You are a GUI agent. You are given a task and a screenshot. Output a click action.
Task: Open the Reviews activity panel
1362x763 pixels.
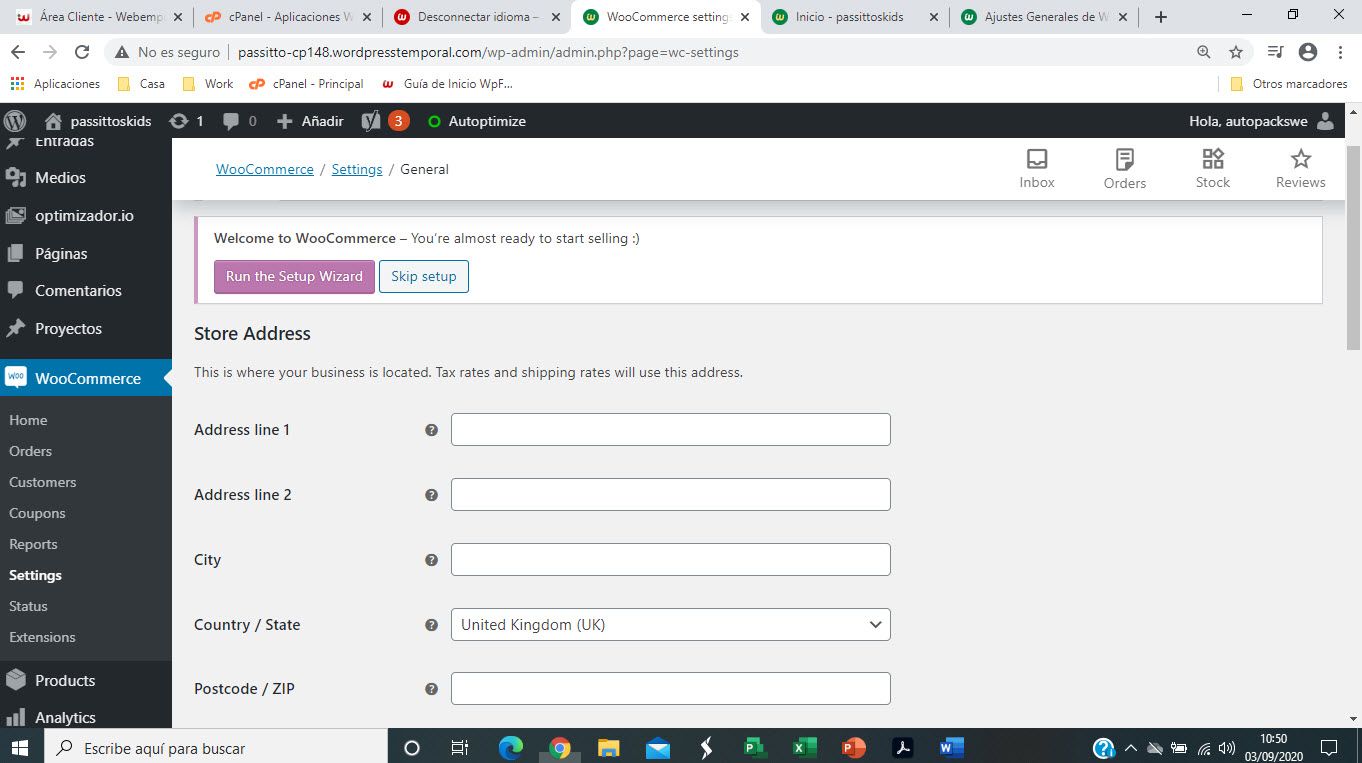coord(1301,169)
